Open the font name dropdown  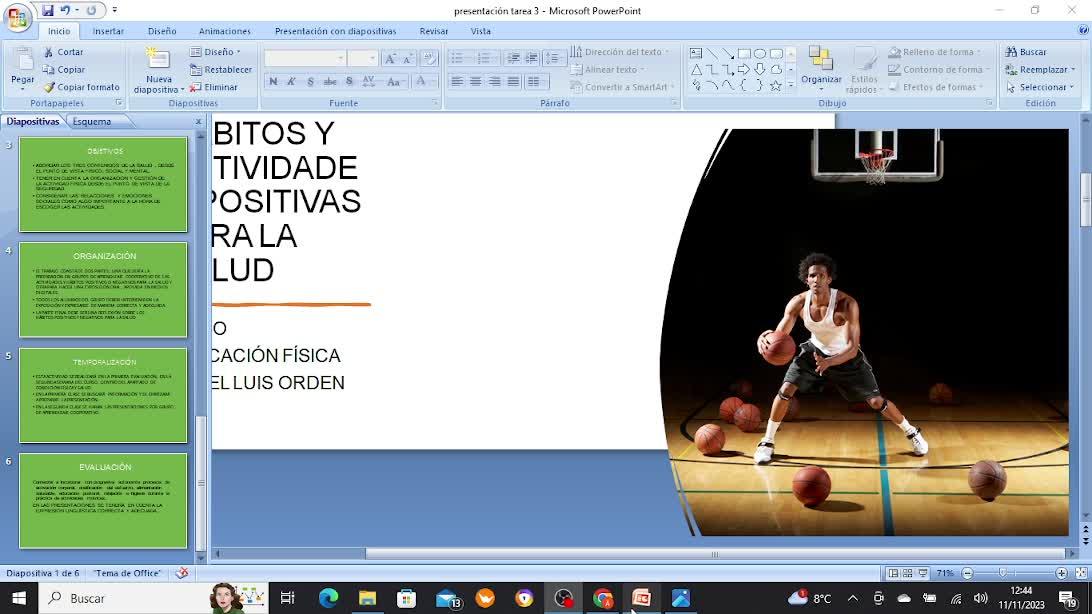pyautogui.click(x=341, y=58)
